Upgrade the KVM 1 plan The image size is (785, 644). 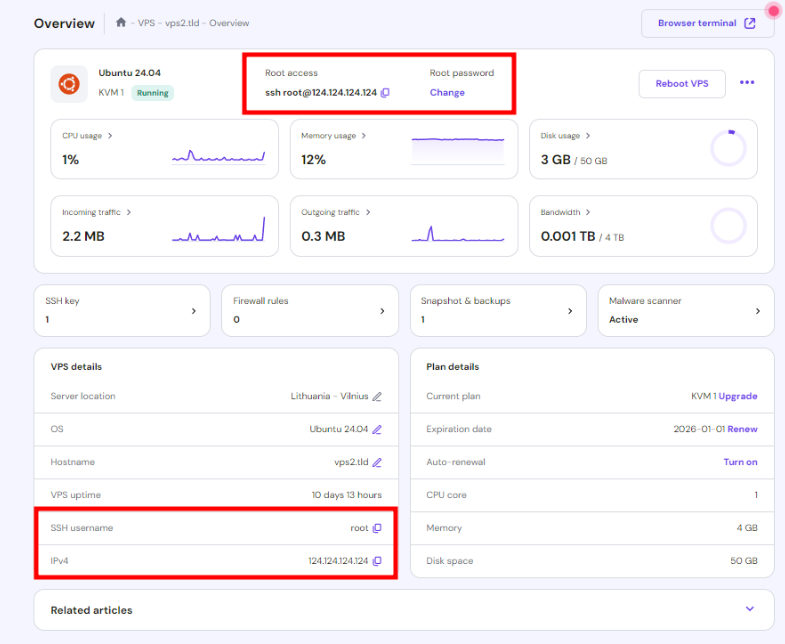click(x=738, y=396)
